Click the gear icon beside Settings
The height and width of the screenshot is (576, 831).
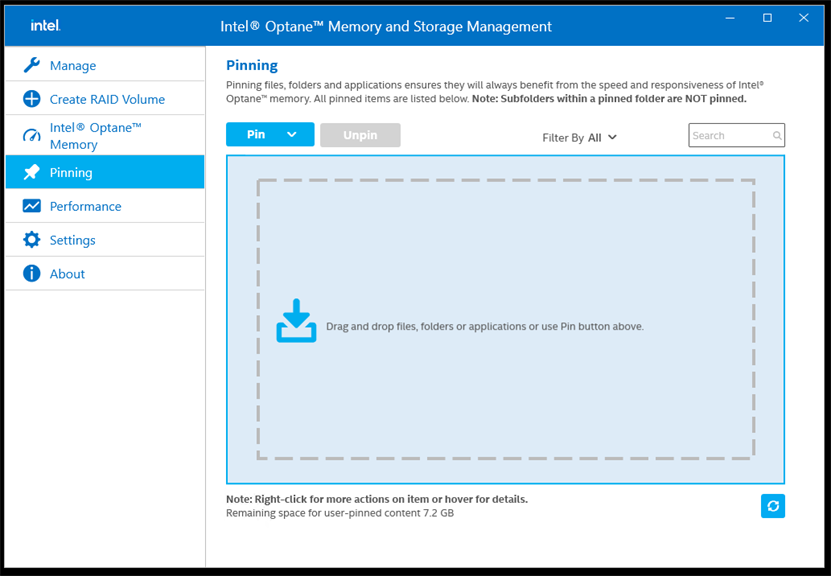pyautogui.click(x=32, y=240)
